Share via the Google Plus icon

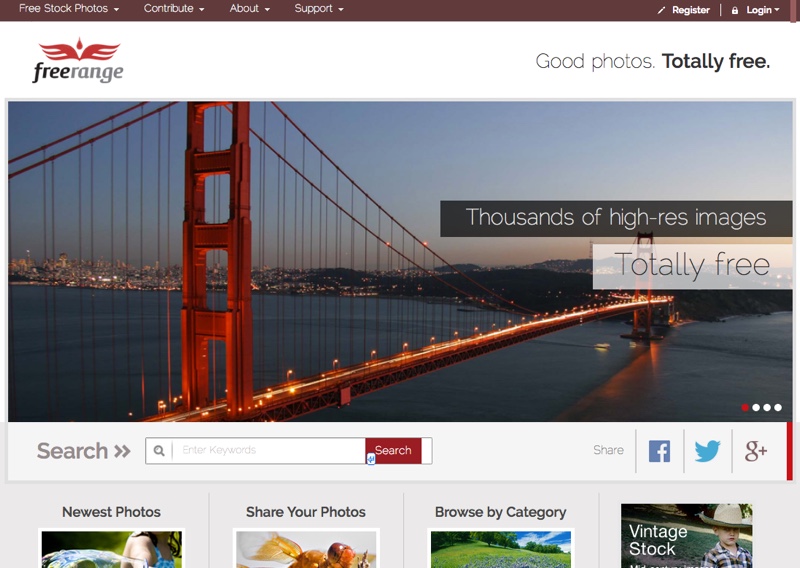(756, 451)
